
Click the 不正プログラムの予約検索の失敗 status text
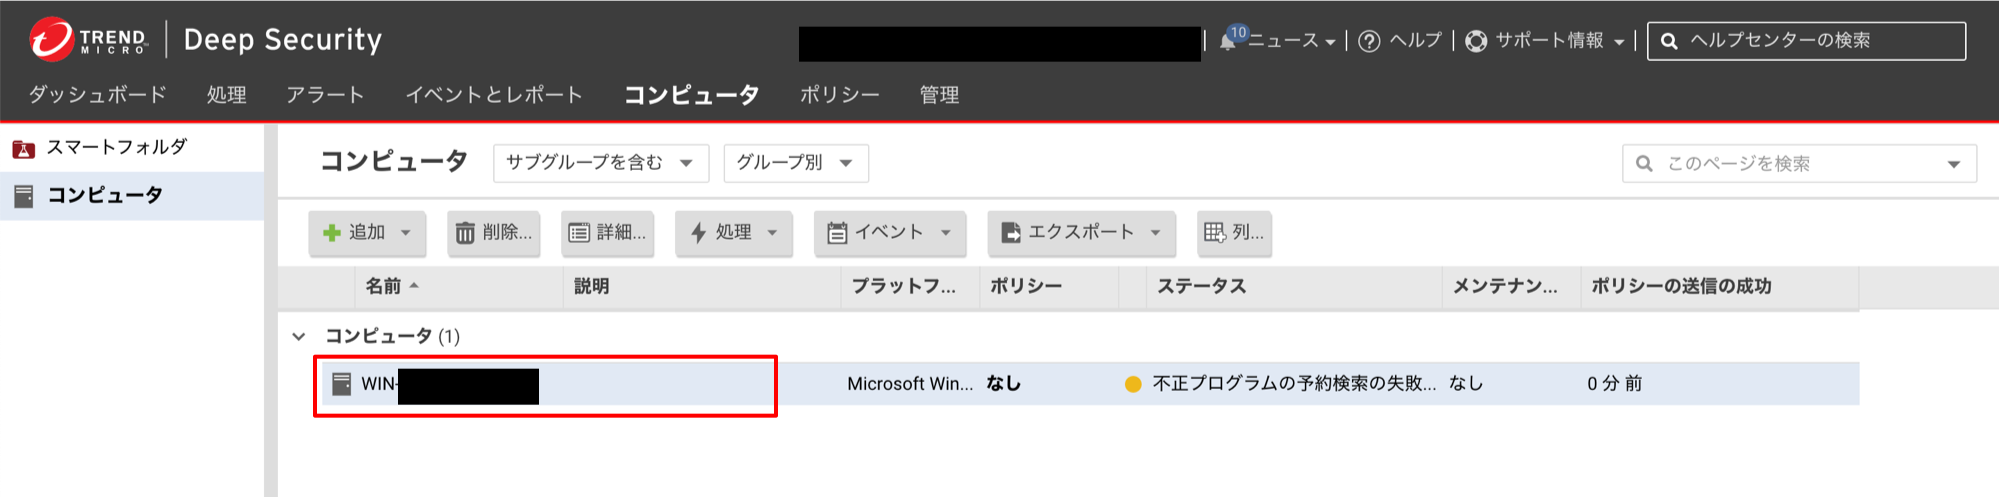1294,384
